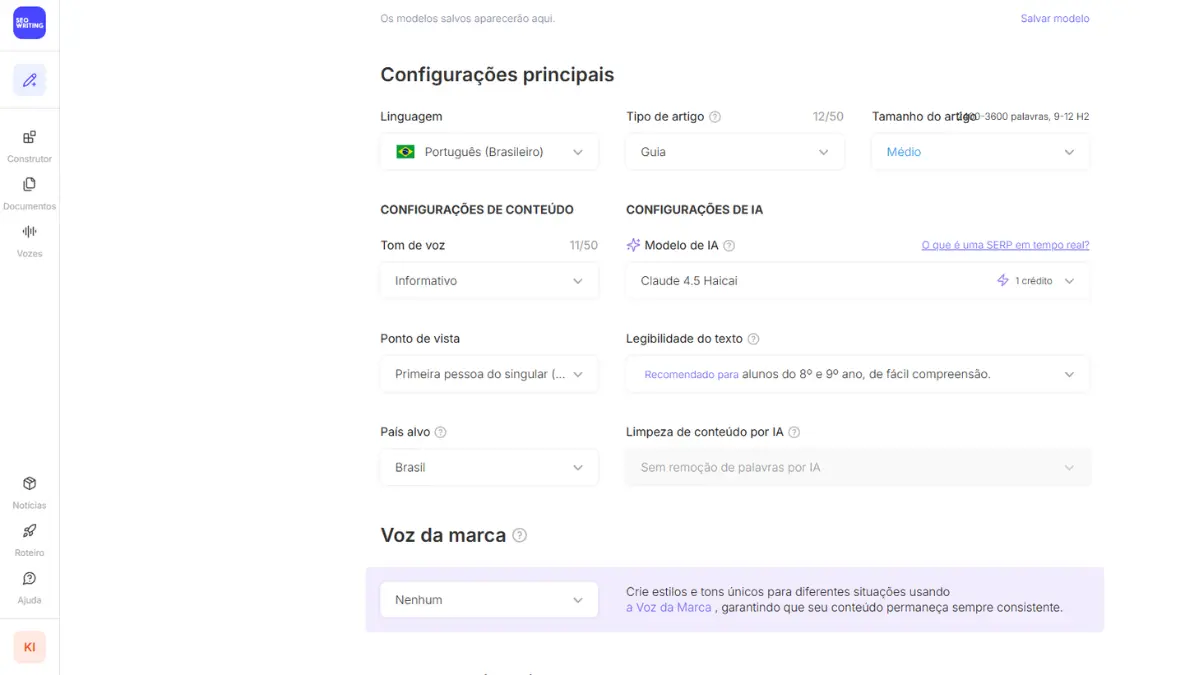Open the Tom de voz Informativo dropdown
The height and width of the screenshot is (675, 1200).
point(489,281)
